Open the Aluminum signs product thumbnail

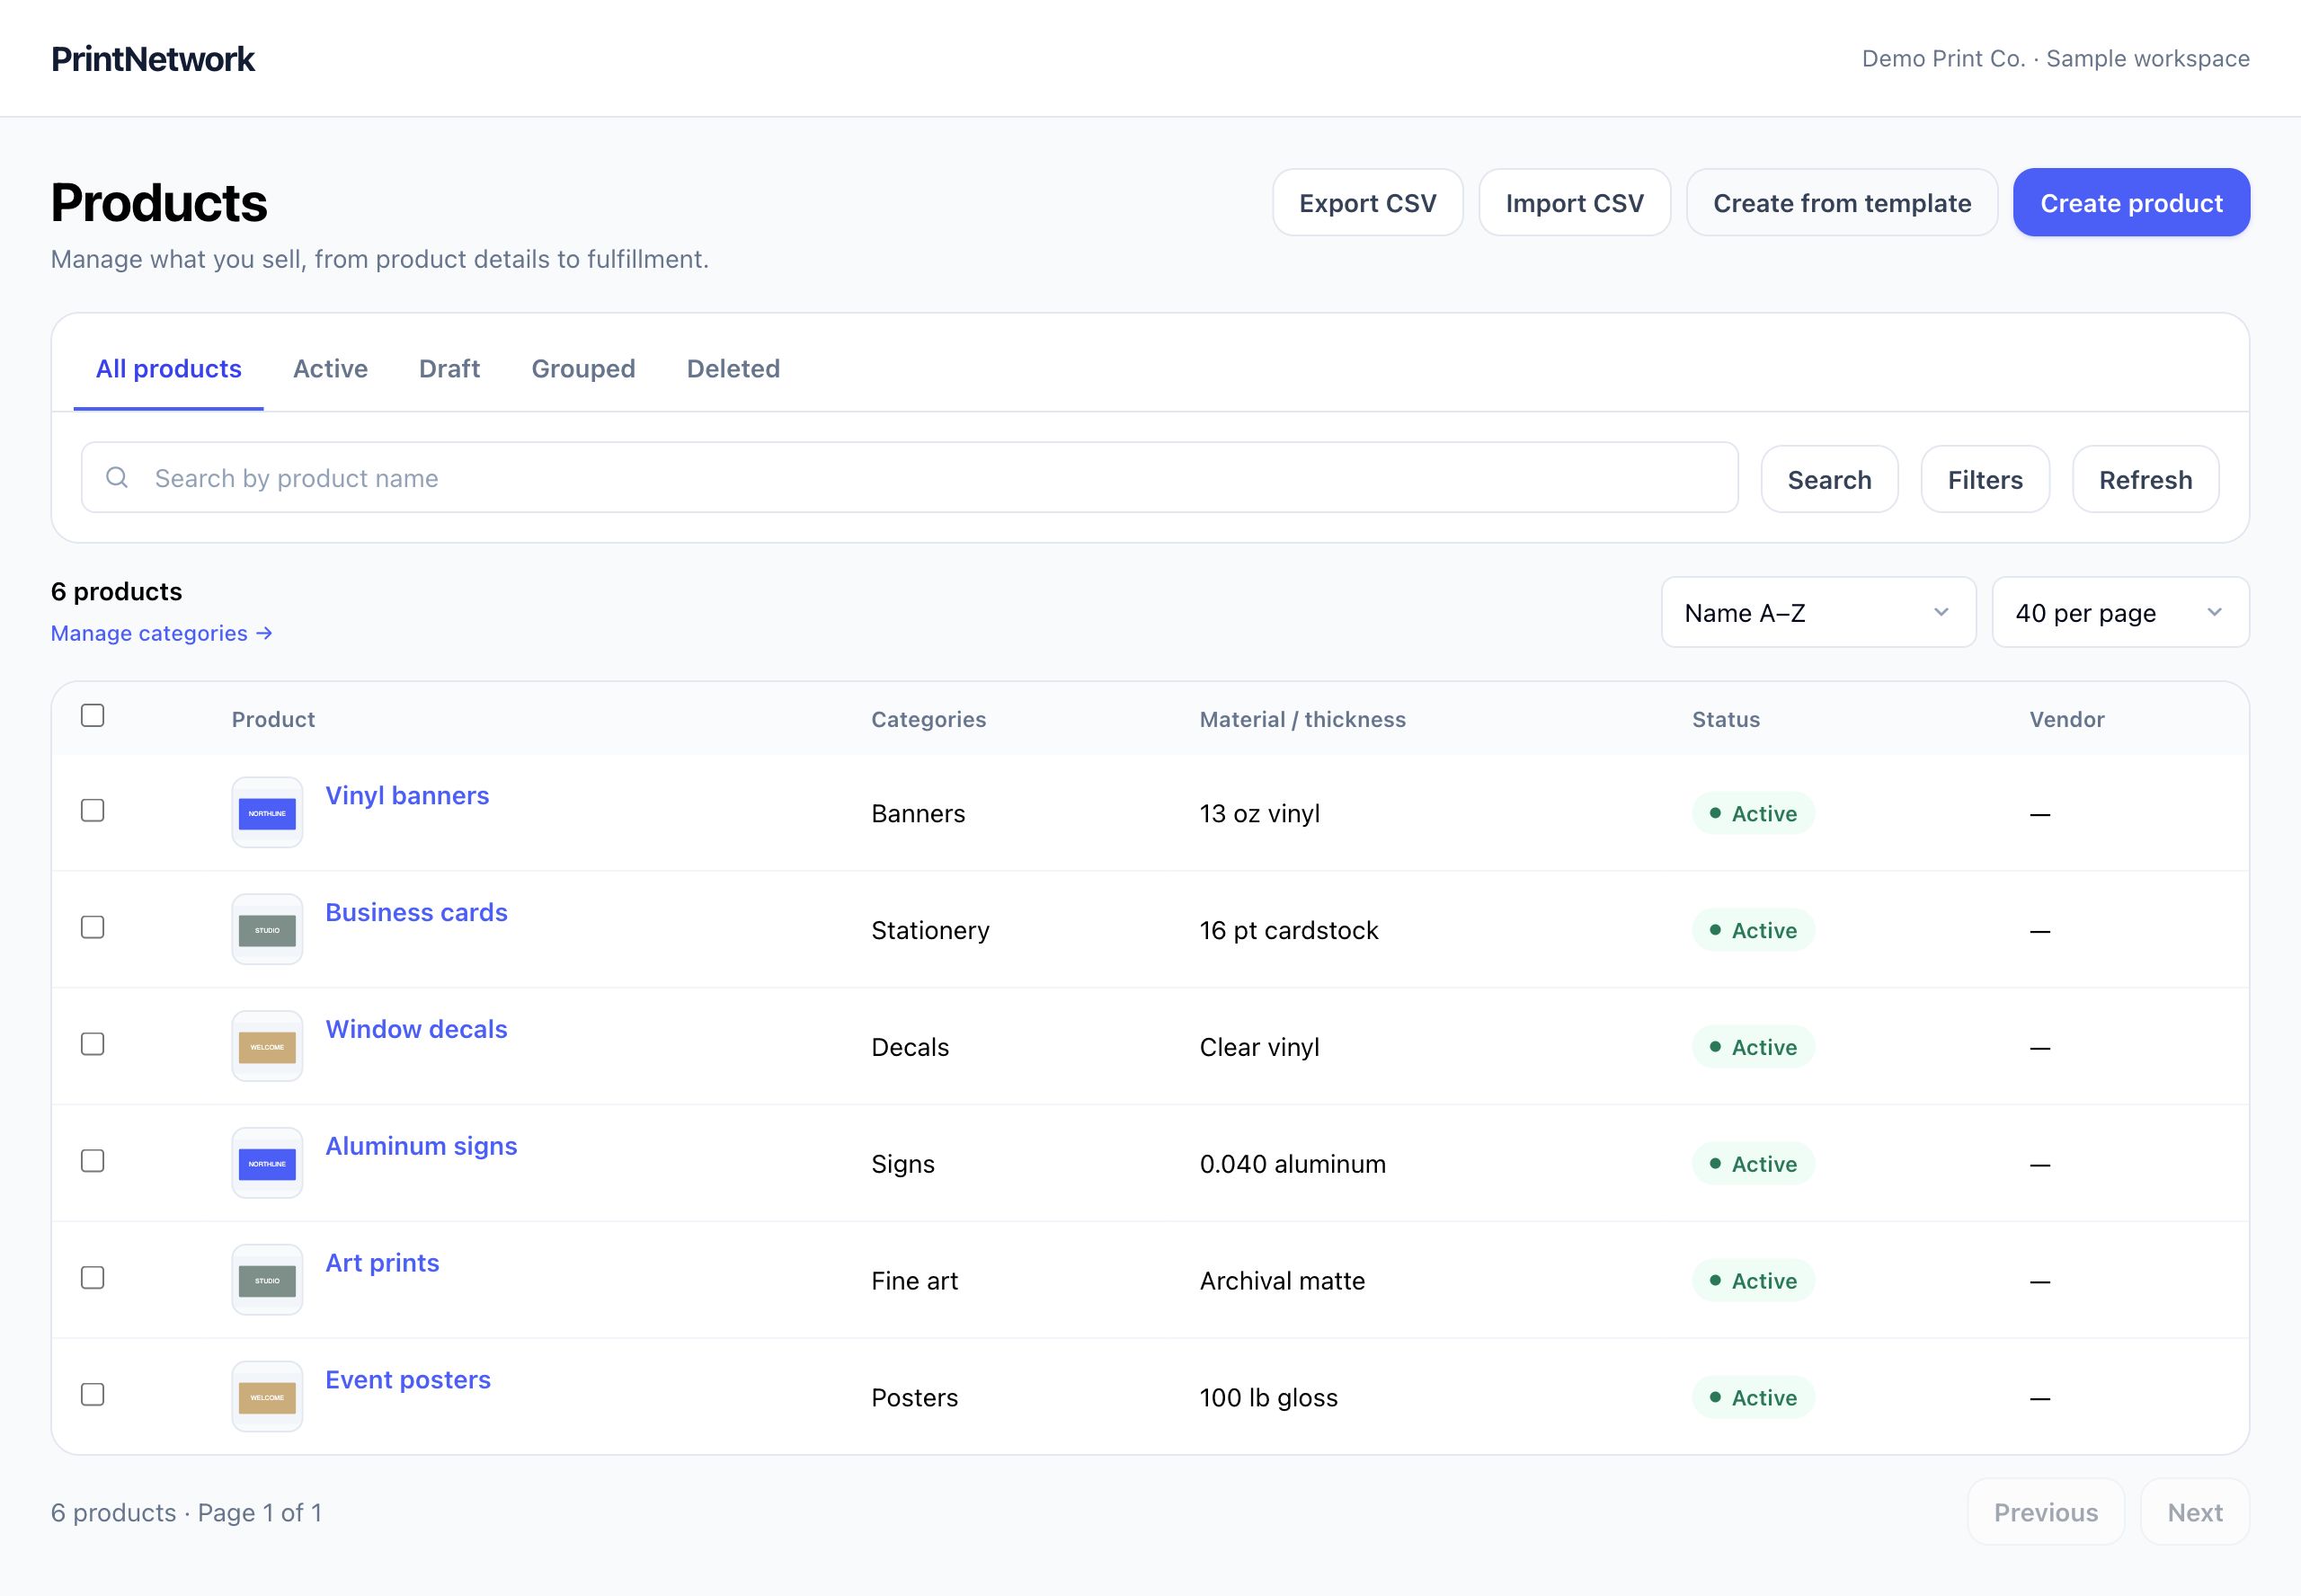(x=267, y=1164)
